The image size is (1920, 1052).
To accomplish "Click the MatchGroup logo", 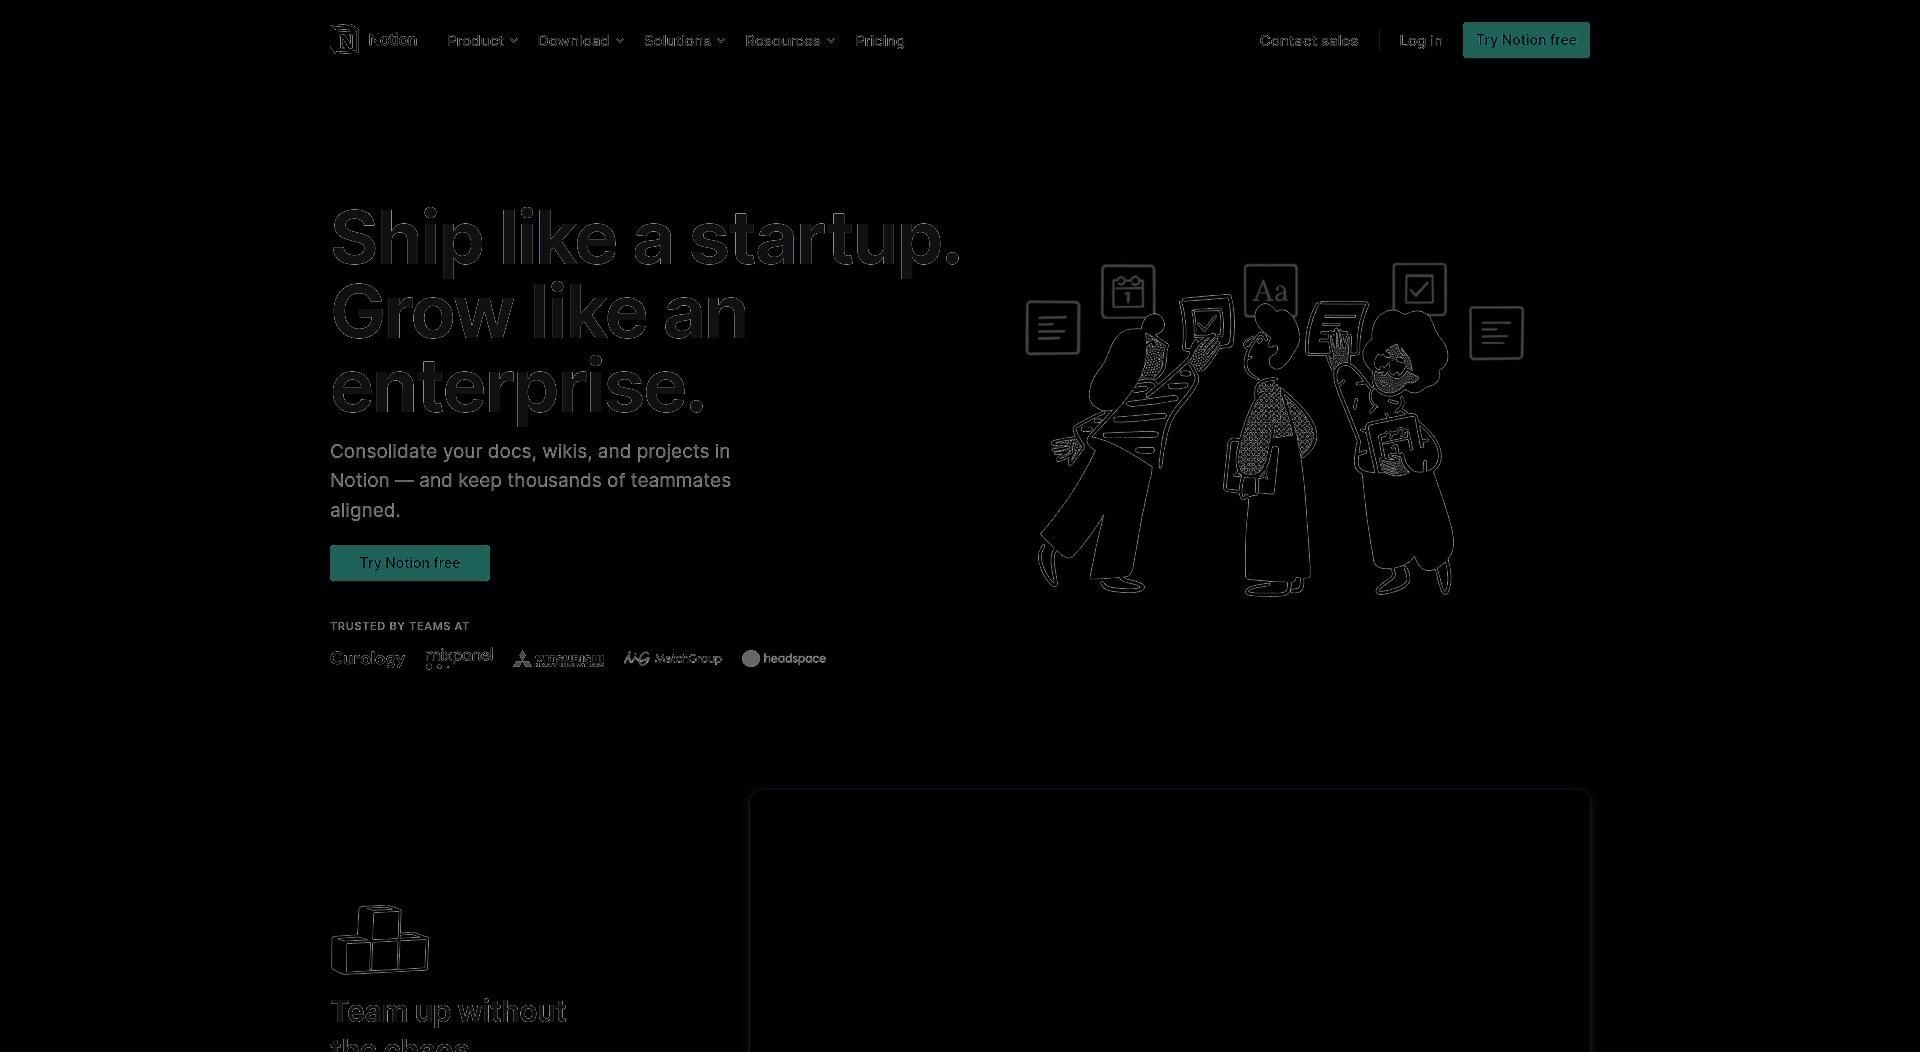I will click(x=672, y=658).
